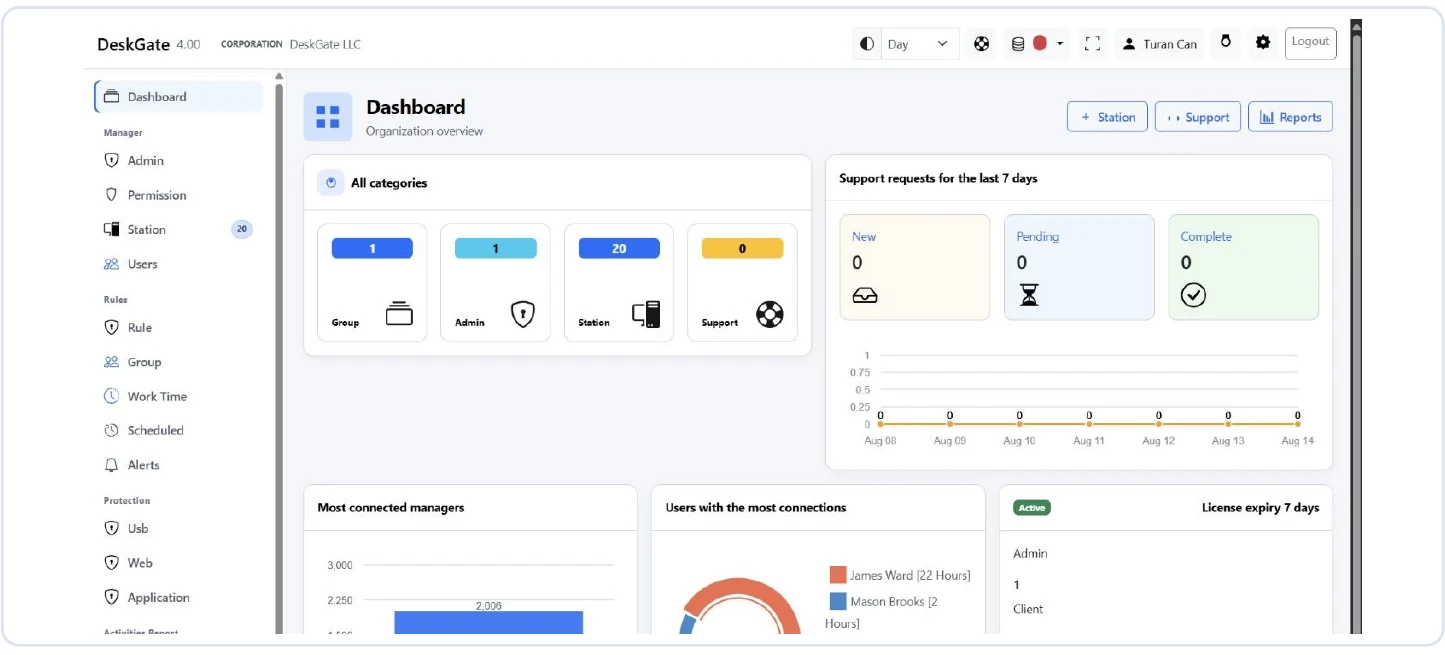Click the Pending hourglass icon

click(1029, 294)
